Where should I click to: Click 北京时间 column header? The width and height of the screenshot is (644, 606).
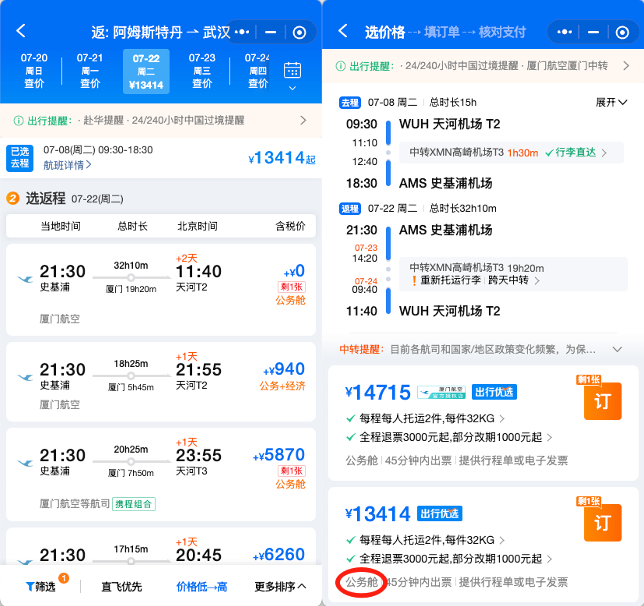tap(197, 226)
